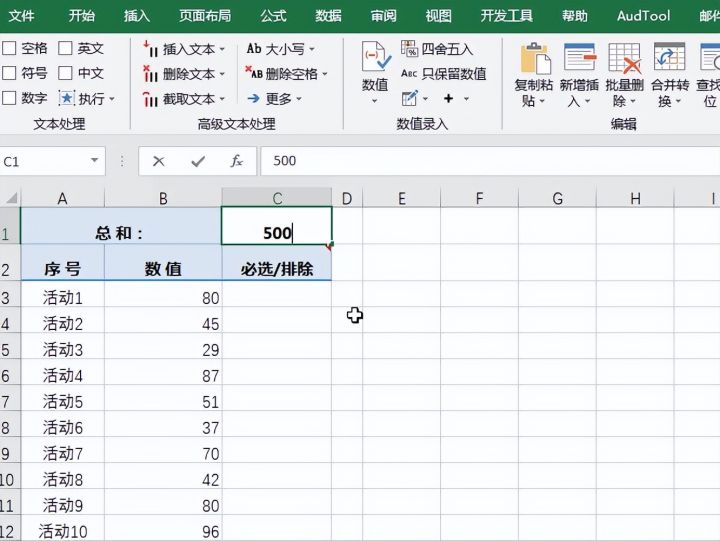Click the select-all corner triangle
Image resolution: width=720 pixels, height=541 pixels.
[x=11, y=198]
